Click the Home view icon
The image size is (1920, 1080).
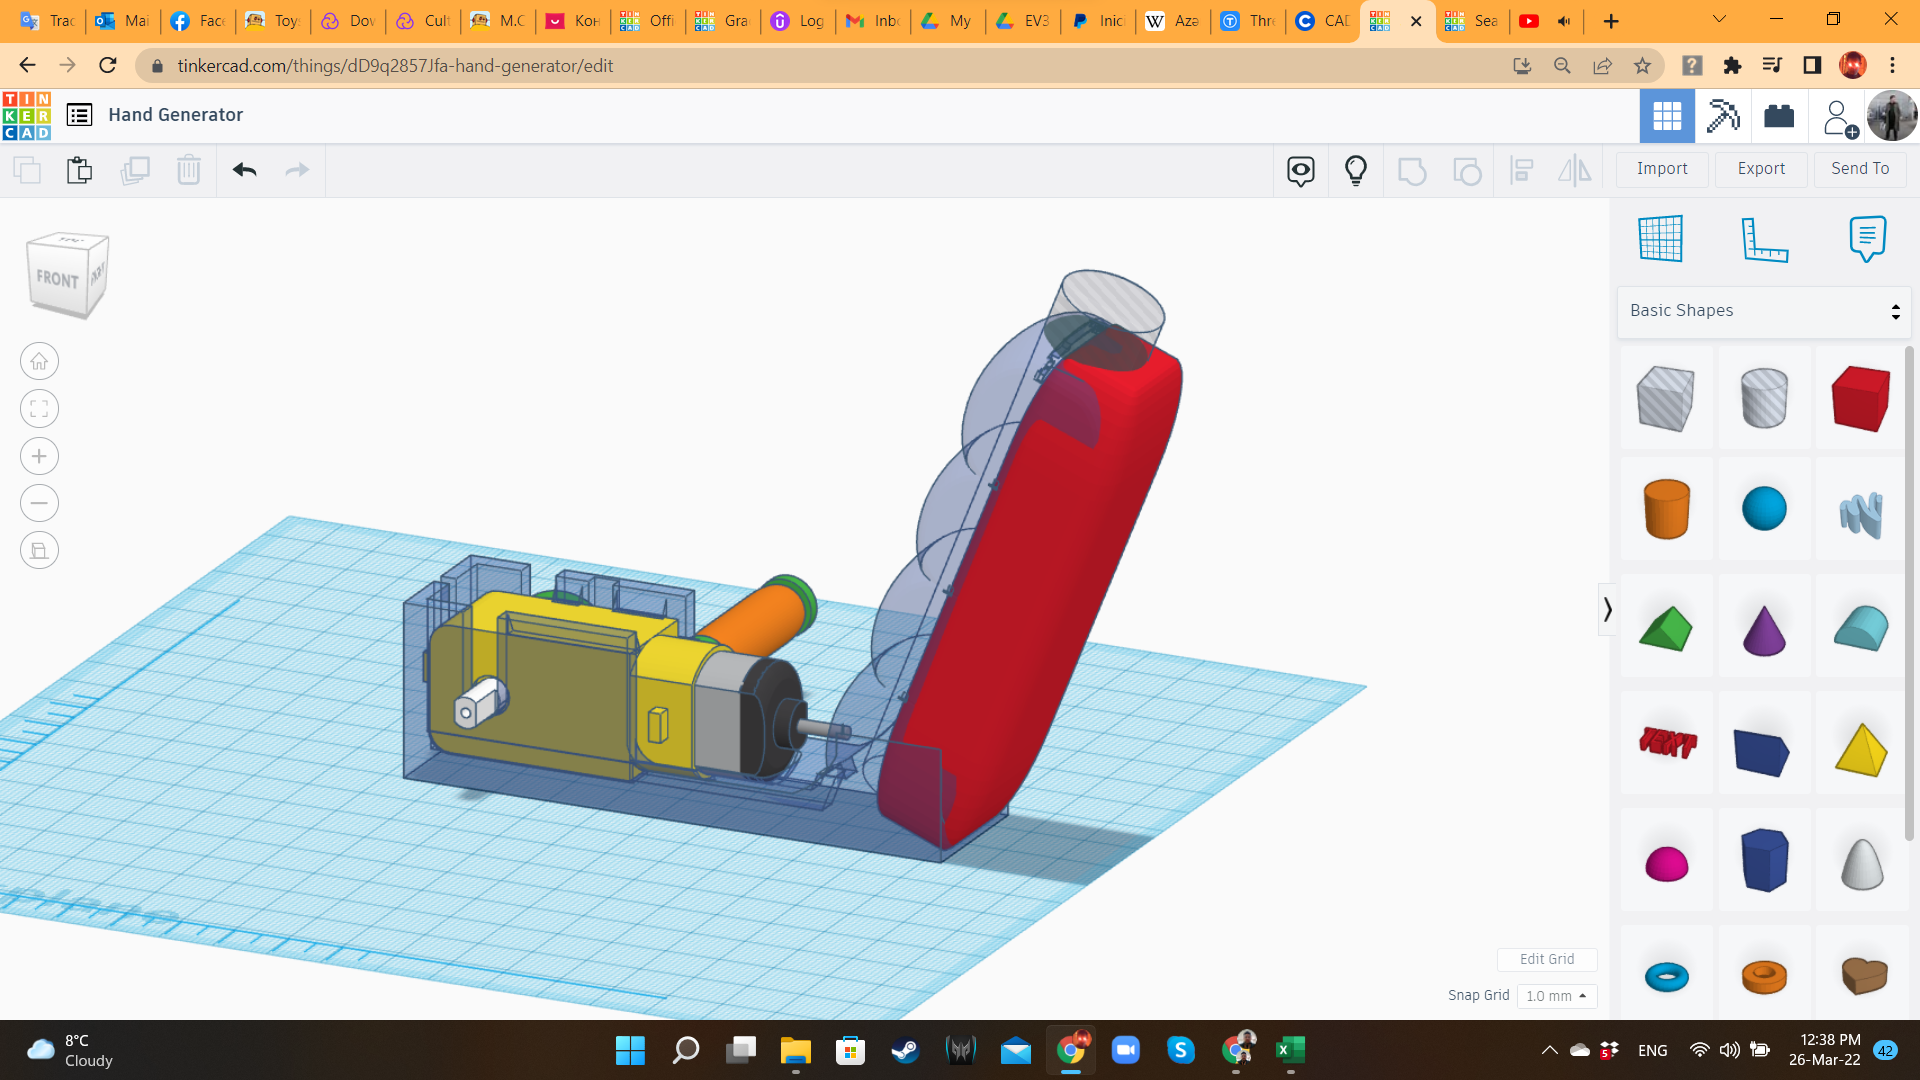(39, 361)
